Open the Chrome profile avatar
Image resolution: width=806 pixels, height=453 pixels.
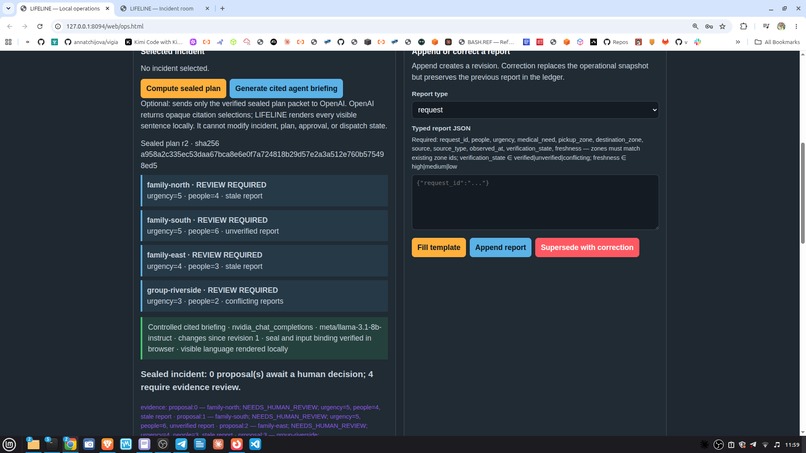781,26
